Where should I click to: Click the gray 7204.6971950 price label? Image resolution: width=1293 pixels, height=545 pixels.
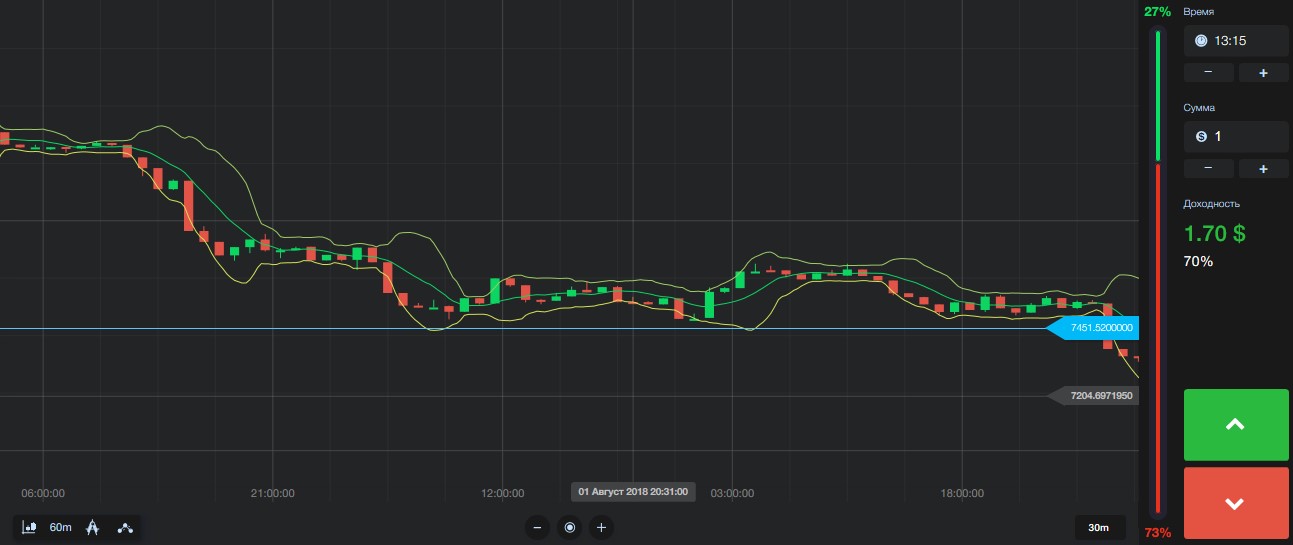(1093, 396)
